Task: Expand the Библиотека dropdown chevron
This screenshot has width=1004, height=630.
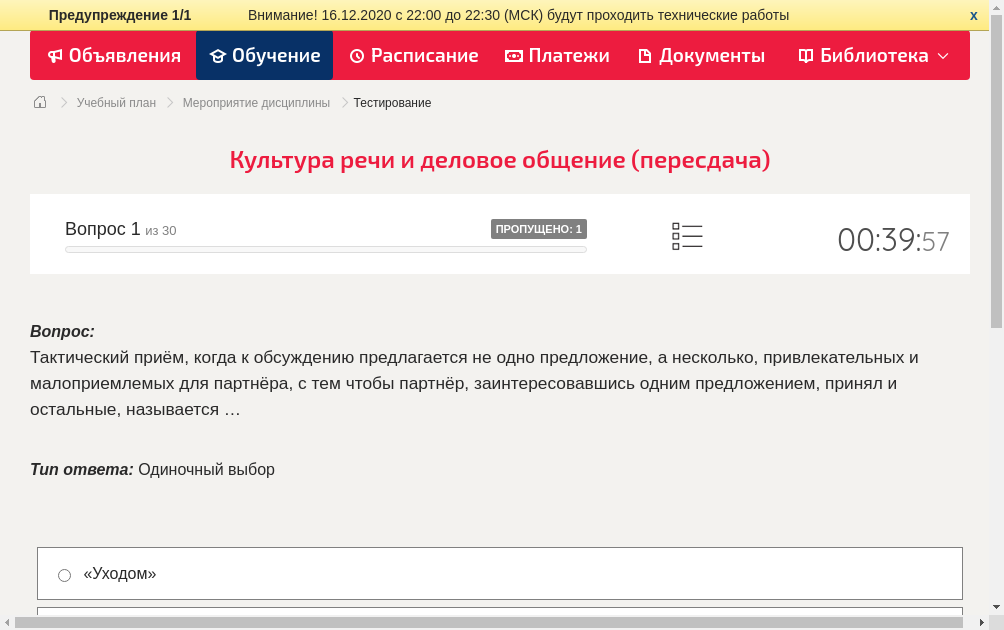Action: click(944, 58)
